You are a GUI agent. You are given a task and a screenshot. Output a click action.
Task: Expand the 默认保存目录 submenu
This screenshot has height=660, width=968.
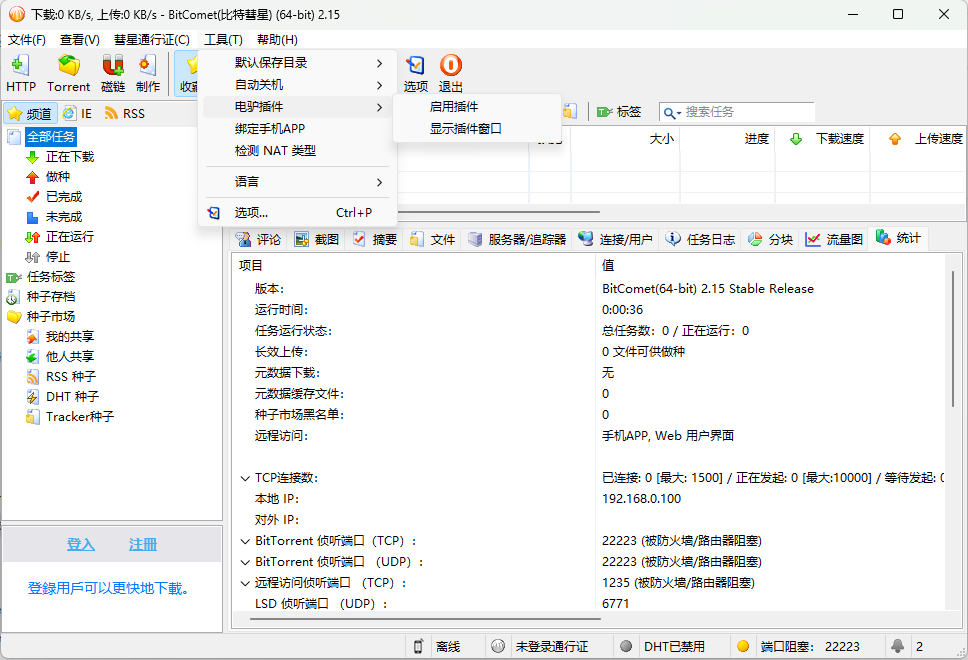pyautogui.click(x=297, y=63)
